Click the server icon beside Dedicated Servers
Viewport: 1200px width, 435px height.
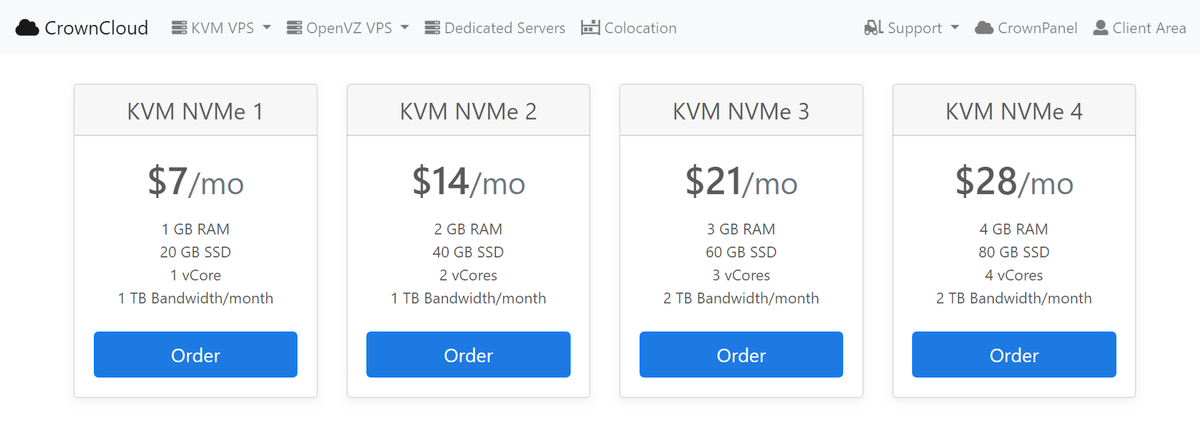[432, 28]
